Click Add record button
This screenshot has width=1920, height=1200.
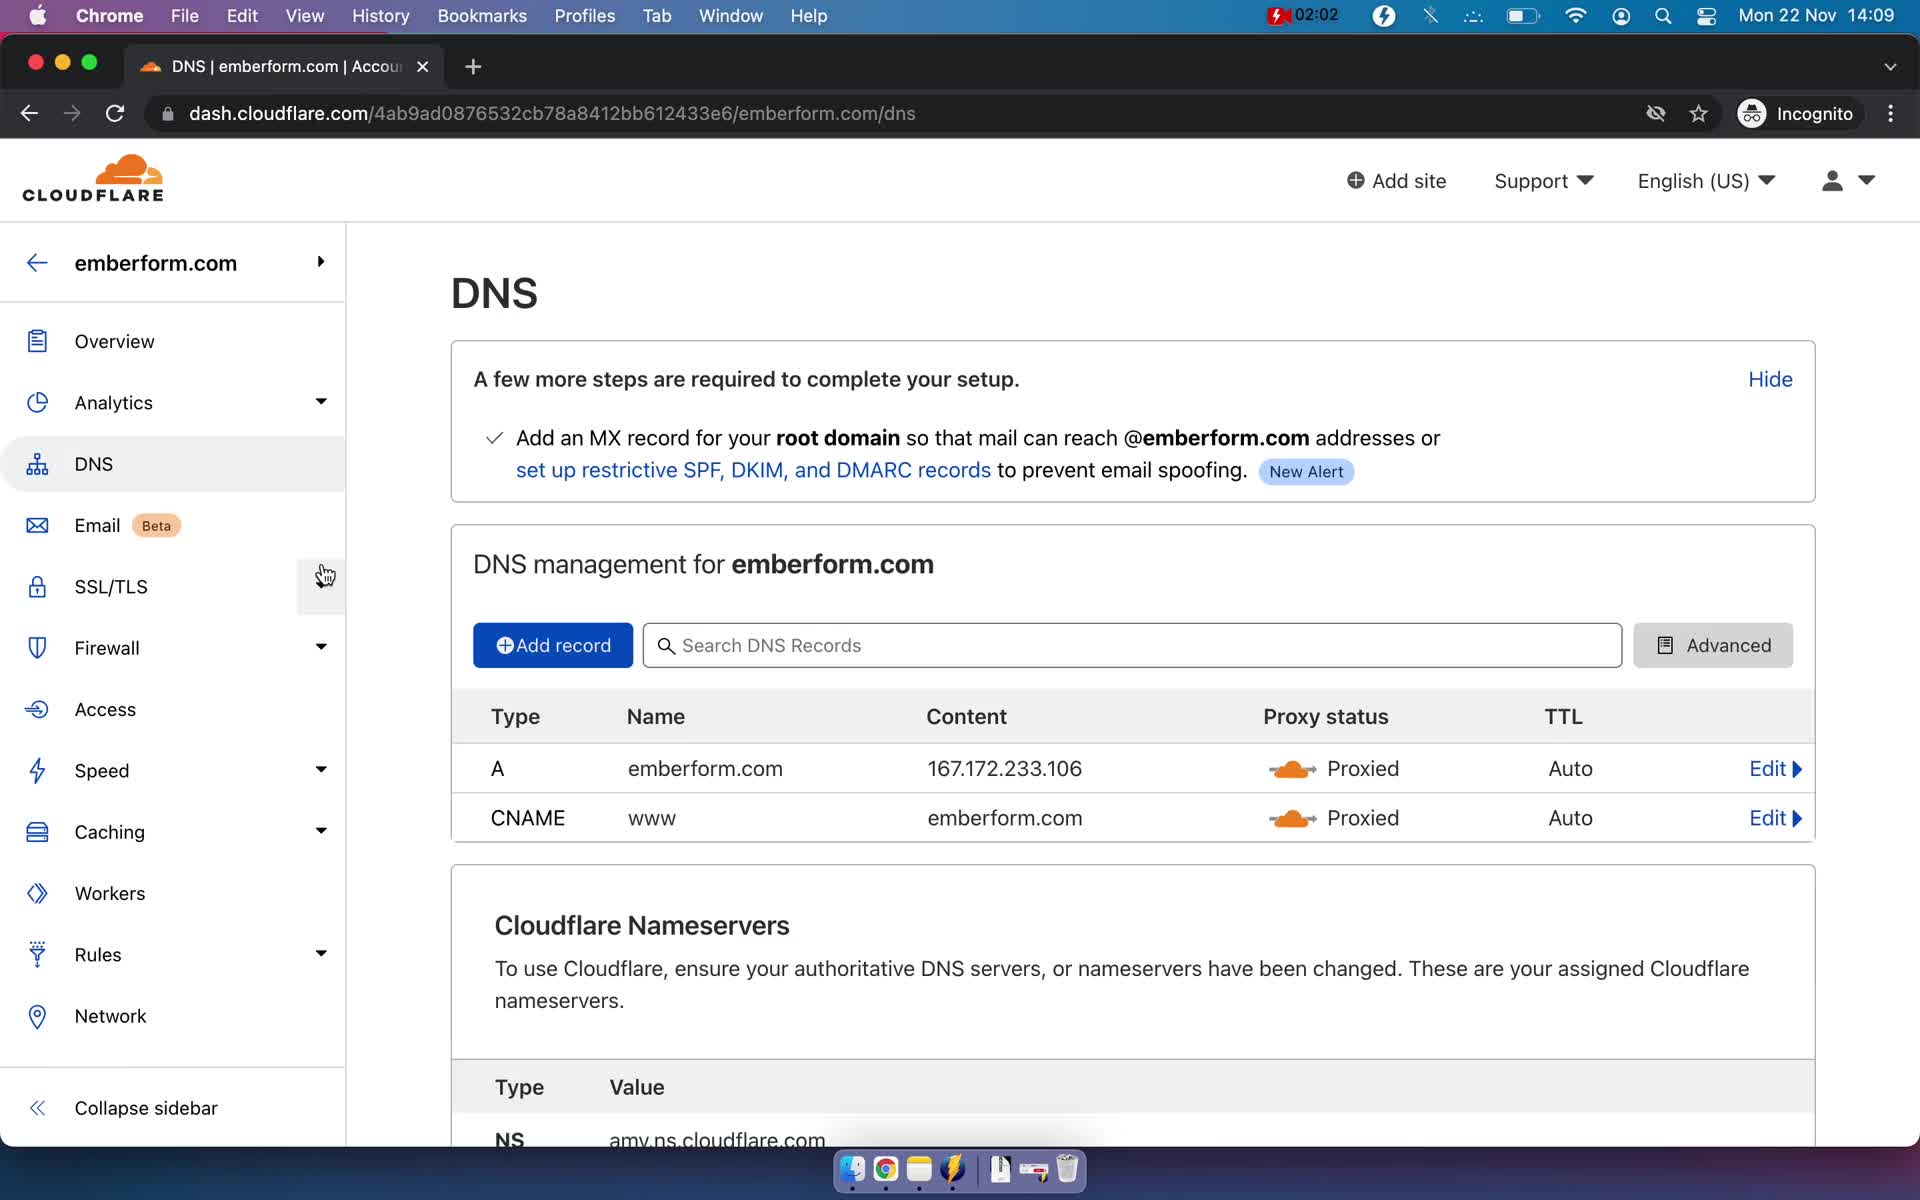tap(553, 644)
